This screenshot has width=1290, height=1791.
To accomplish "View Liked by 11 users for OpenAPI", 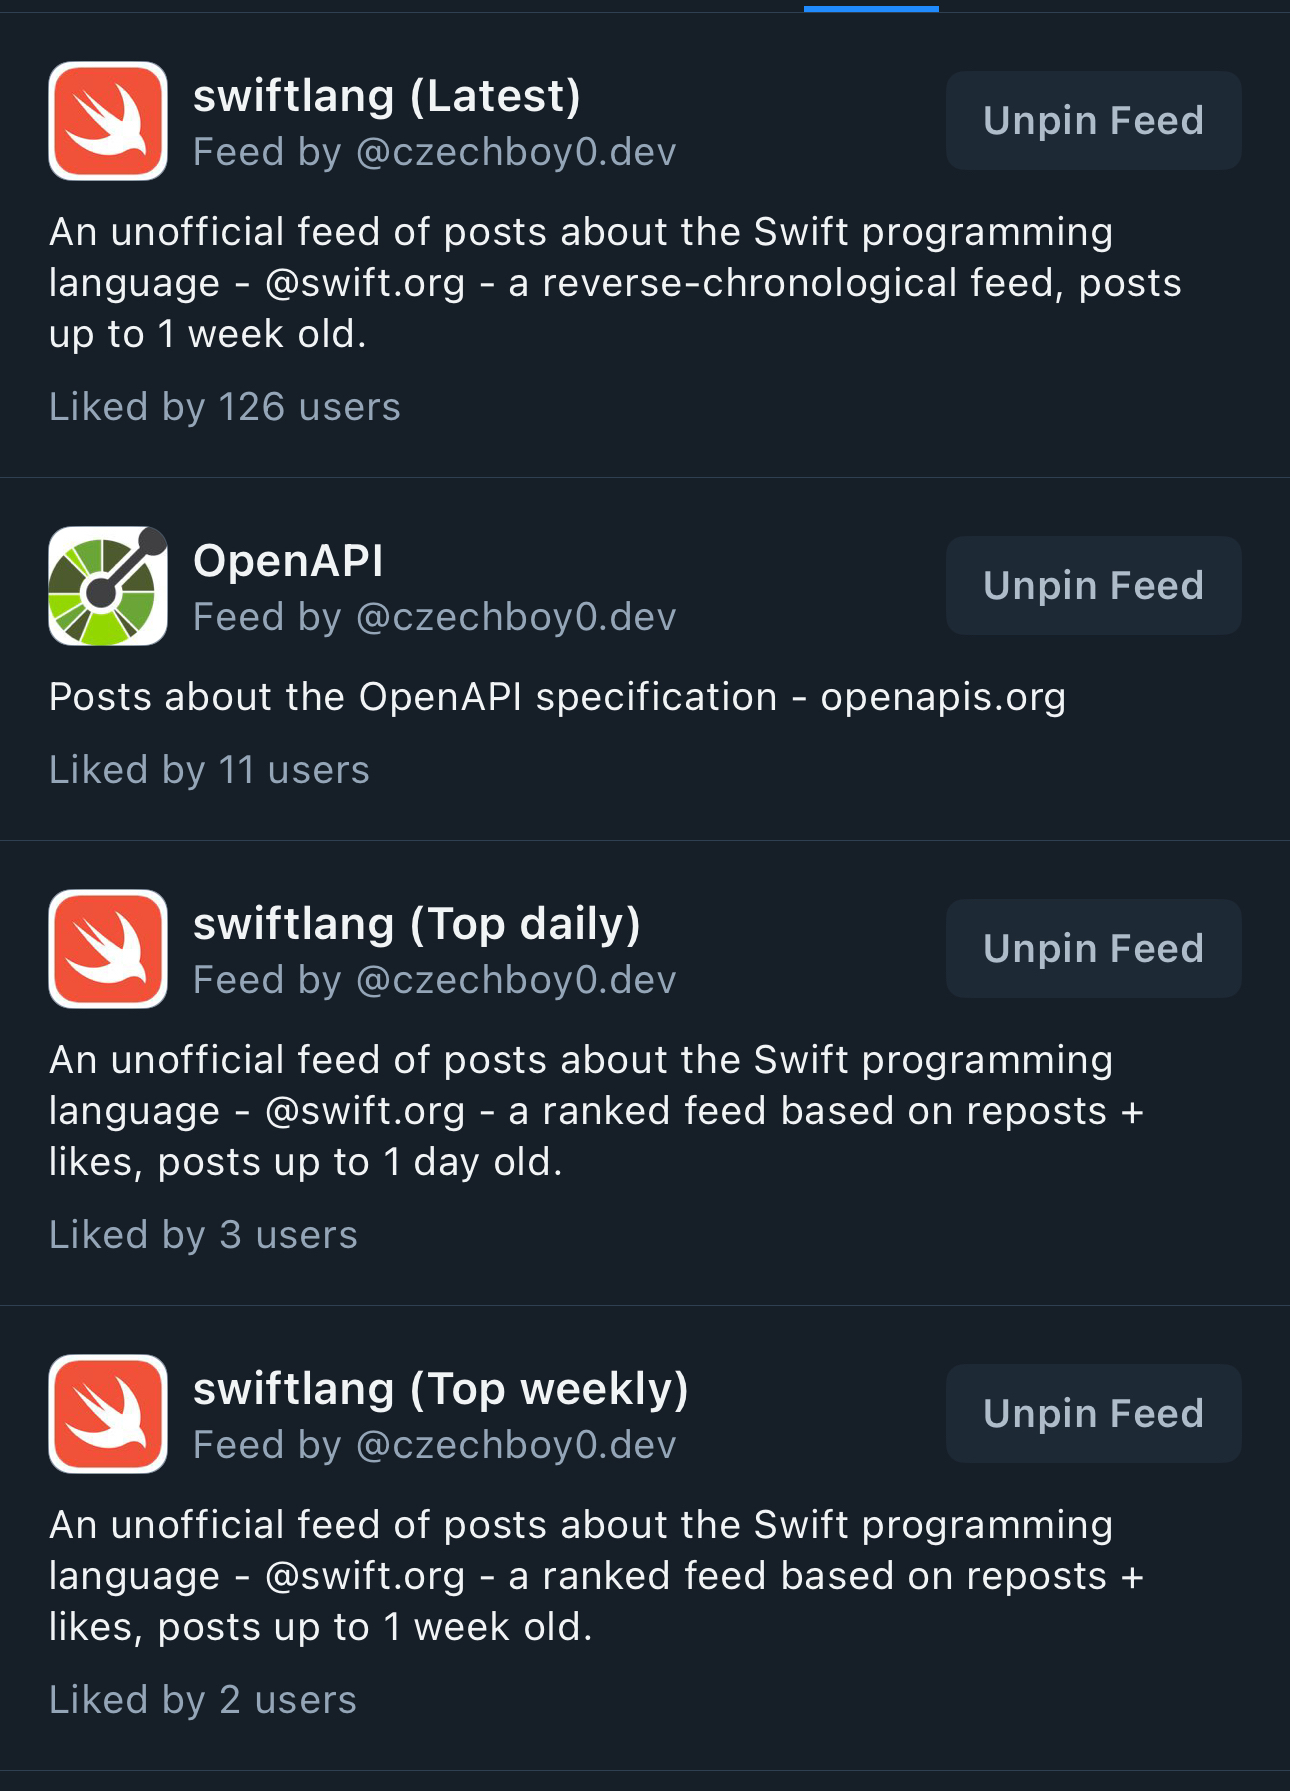I will 209,771.
